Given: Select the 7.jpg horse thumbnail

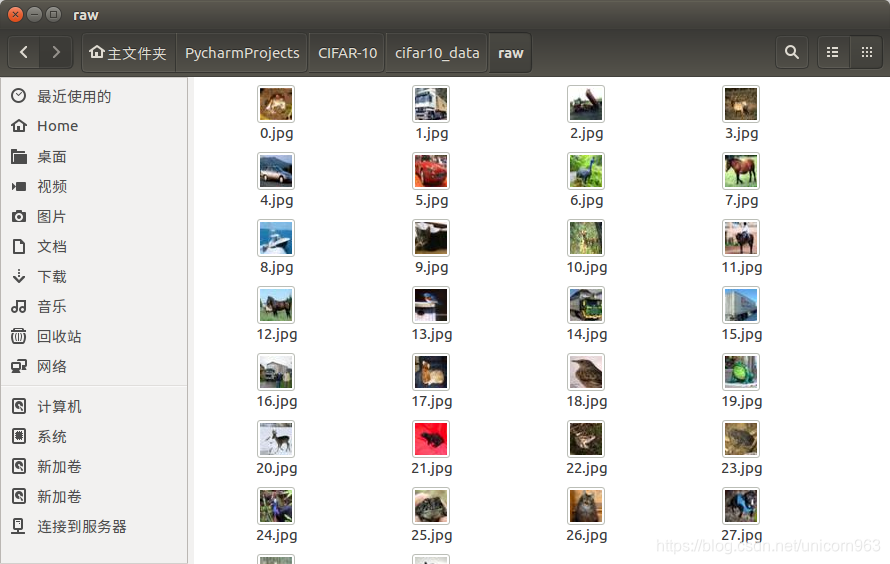Looking at the screenshot, I should (741, 171).
